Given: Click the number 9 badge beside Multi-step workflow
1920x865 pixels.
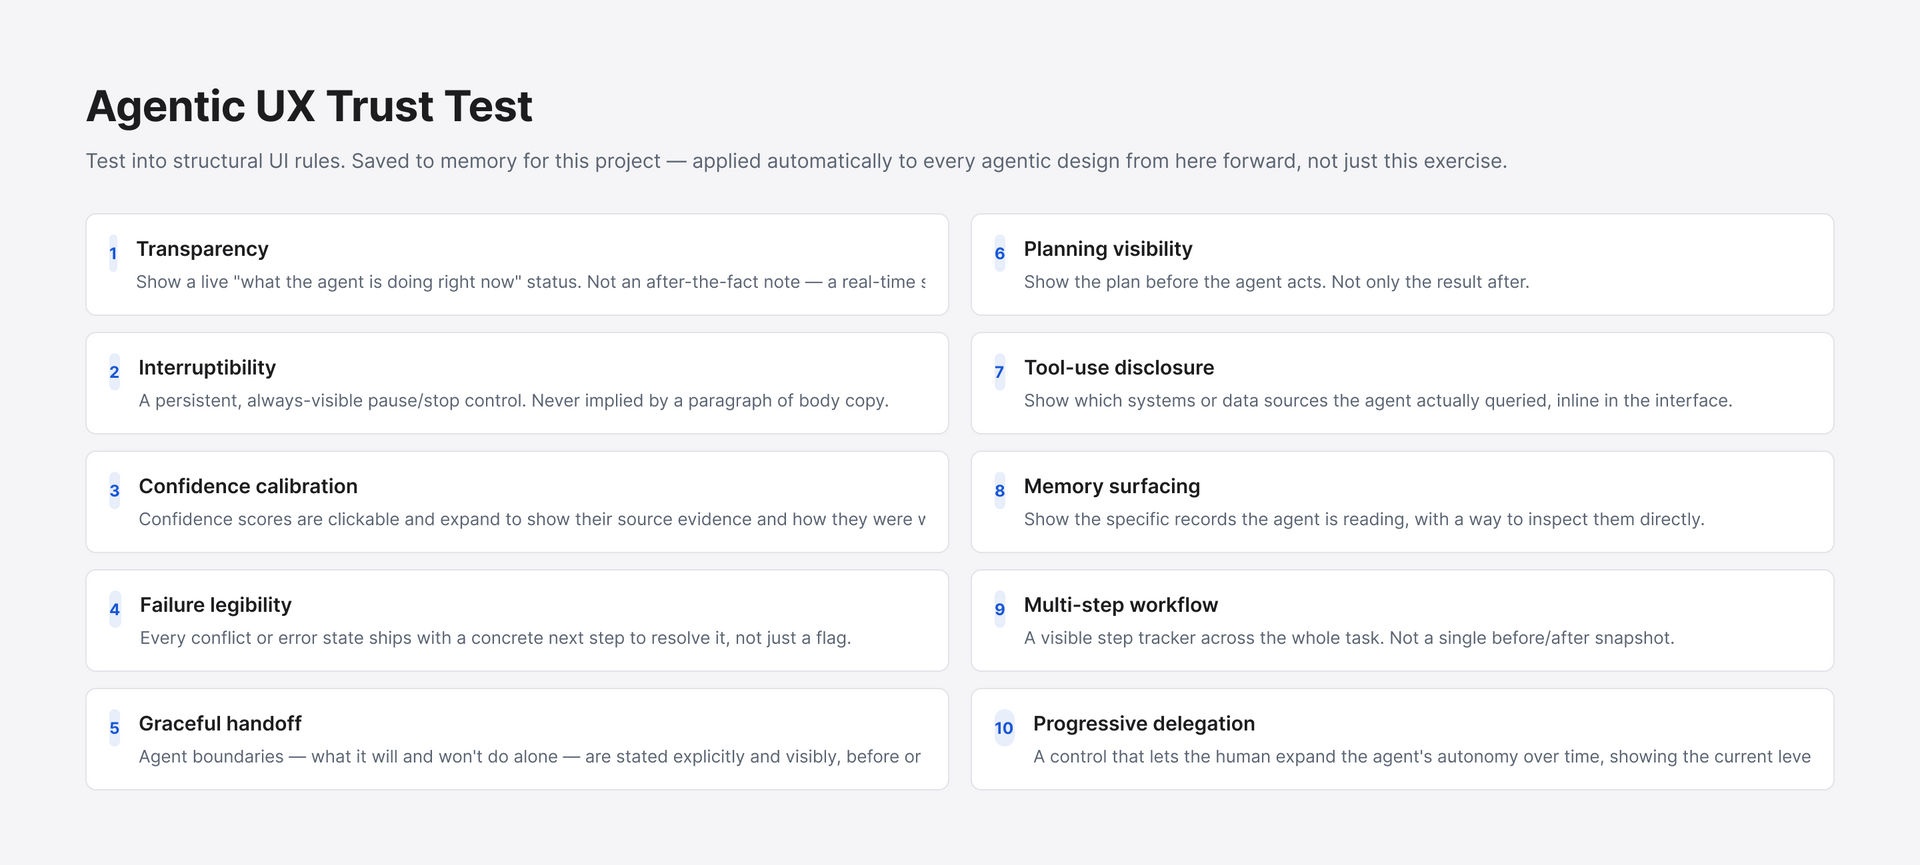Looking at the screenshot, I should (x=999, y=609).
